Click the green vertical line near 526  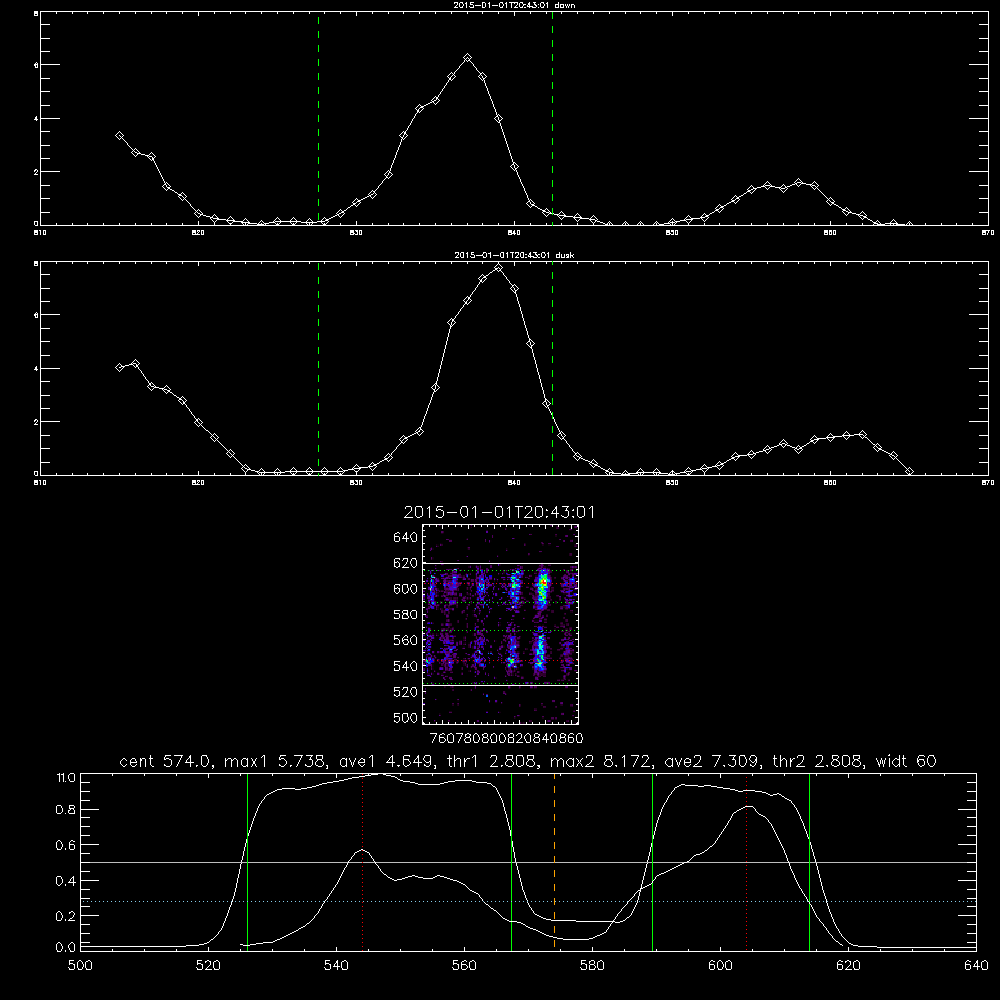[x=247, y=861]
